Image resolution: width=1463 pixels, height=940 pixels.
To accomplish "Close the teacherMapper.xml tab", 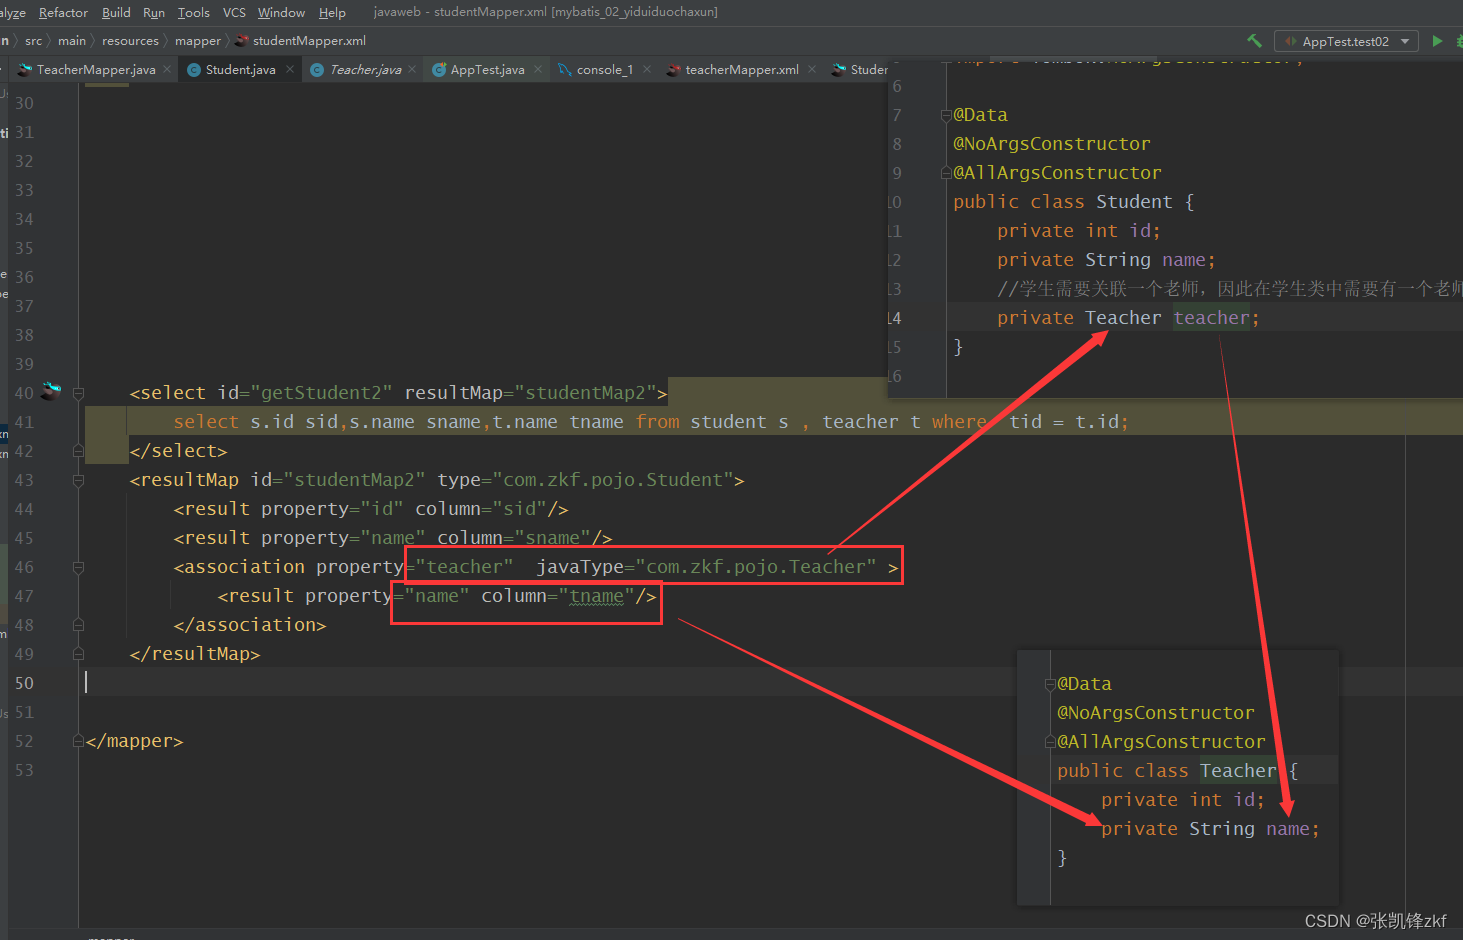I will coord(812,69).
